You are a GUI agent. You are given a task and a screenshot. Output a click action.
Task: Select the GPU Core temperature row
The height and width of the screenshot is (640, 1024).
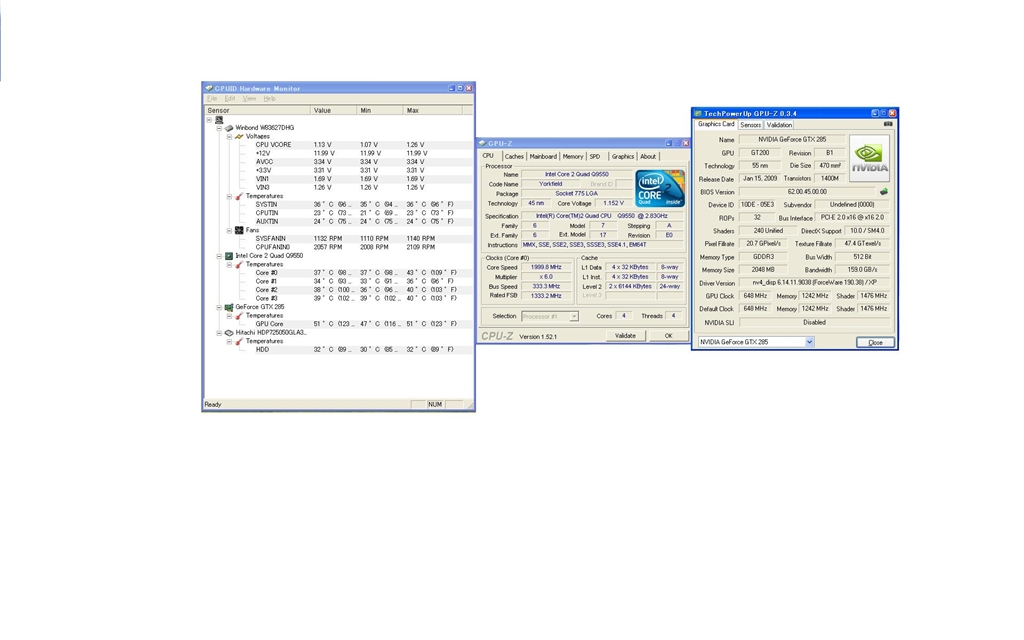[338, 324]
